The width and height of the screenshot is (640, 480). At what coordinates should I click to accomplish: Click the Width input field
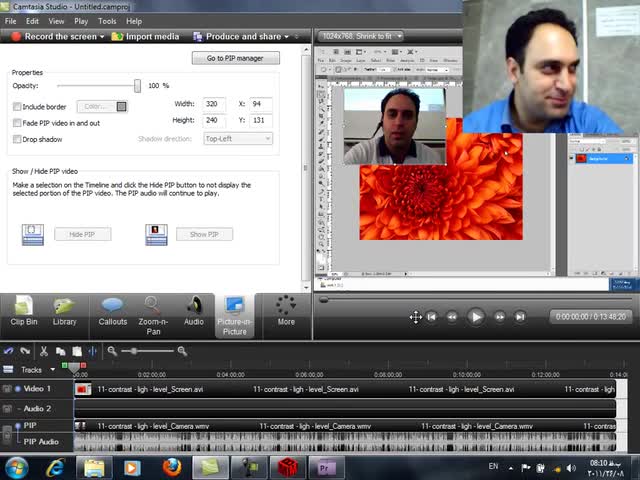coord(214,104)
